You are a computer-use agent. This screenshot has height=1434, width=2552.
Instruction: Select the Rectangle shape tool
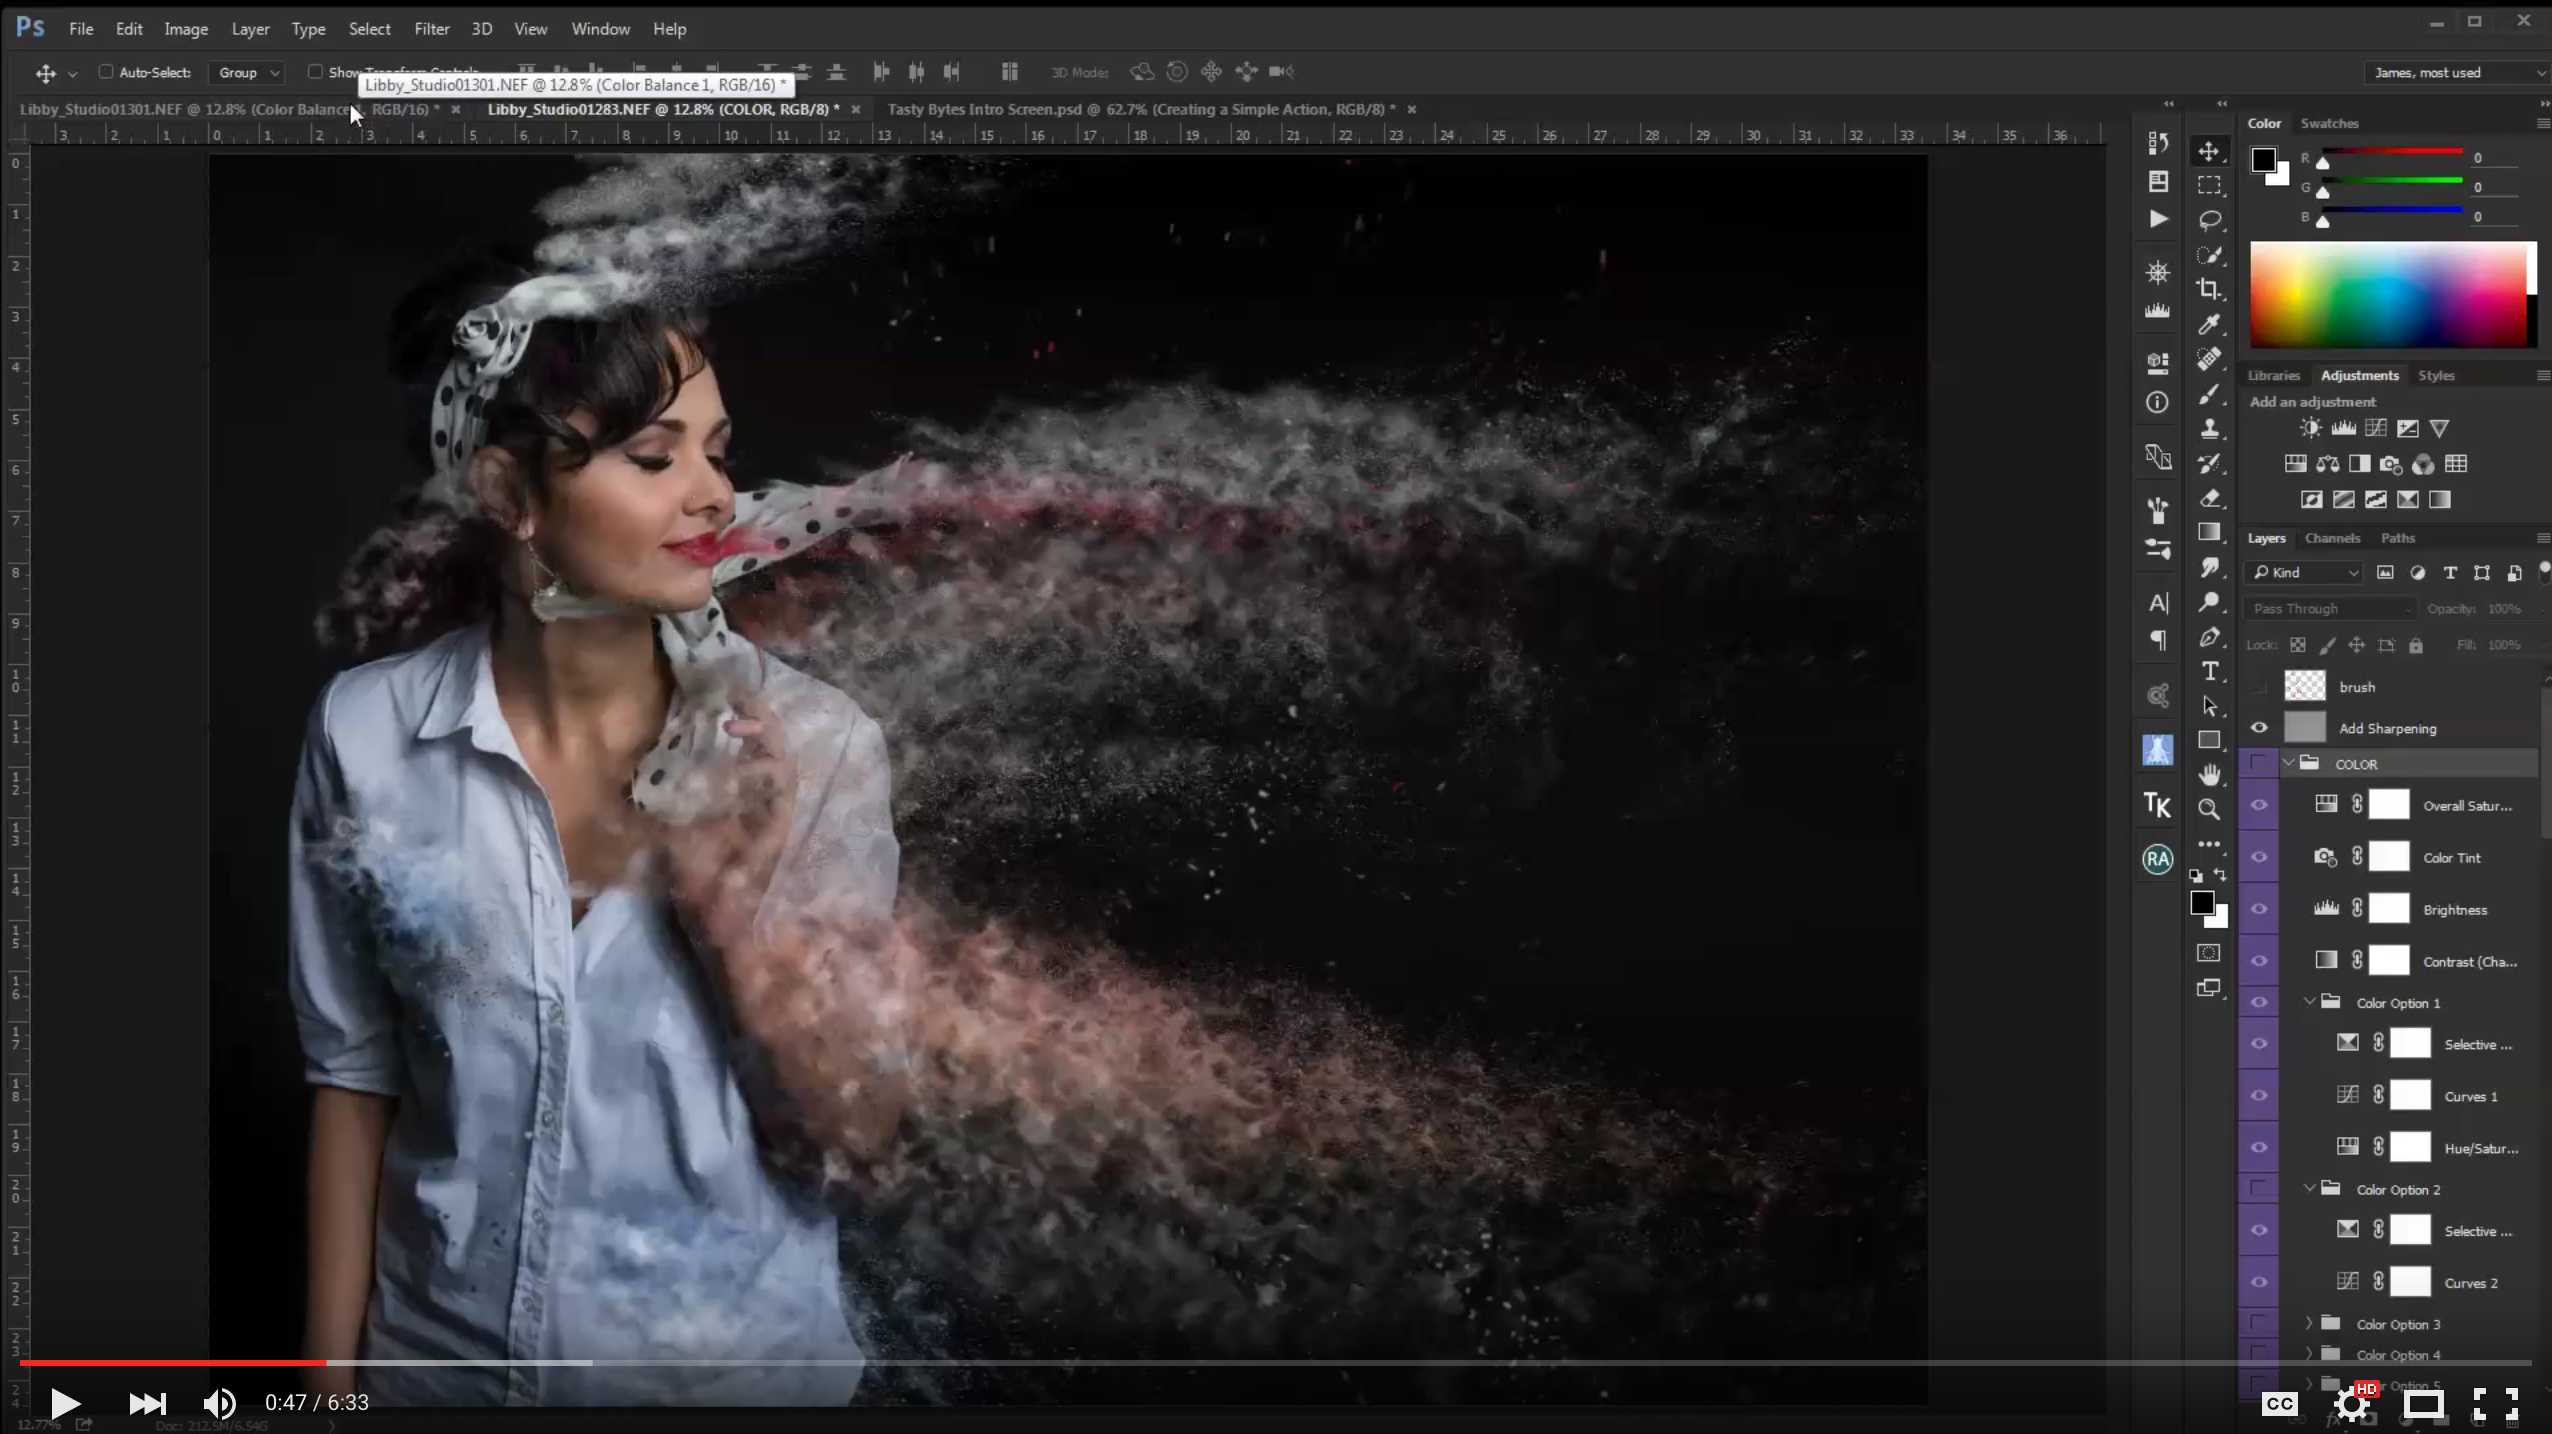coord(2209,740)
